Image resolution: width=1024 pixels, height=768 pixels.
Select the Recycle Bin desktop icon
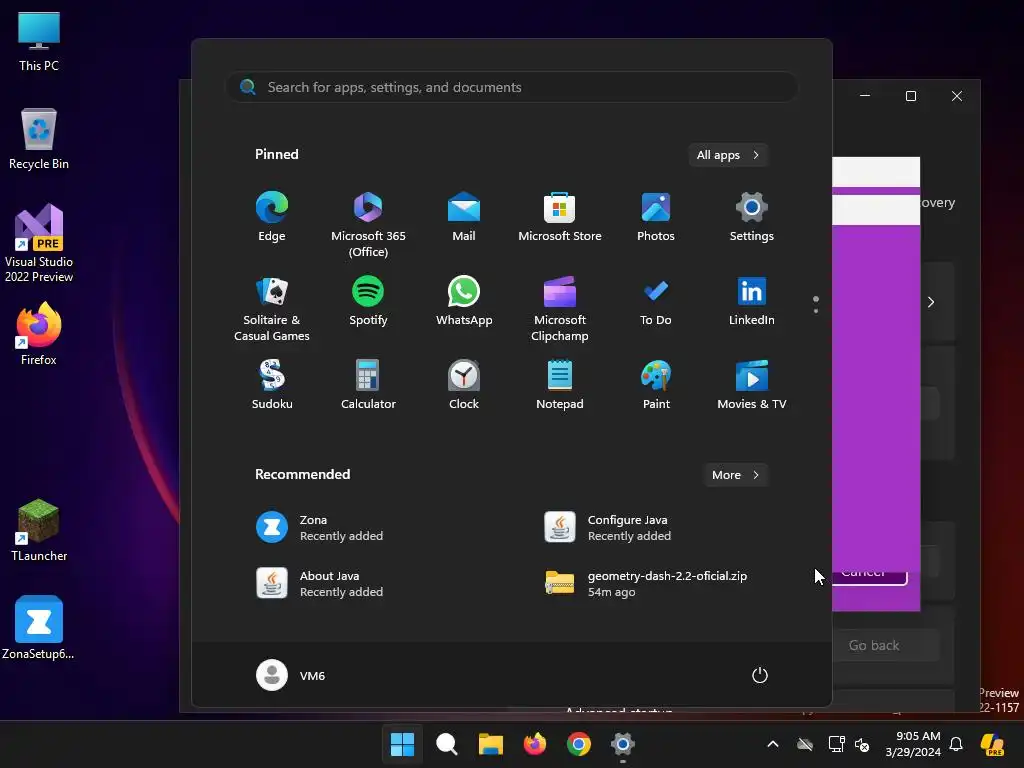click(x=39, y=139)
